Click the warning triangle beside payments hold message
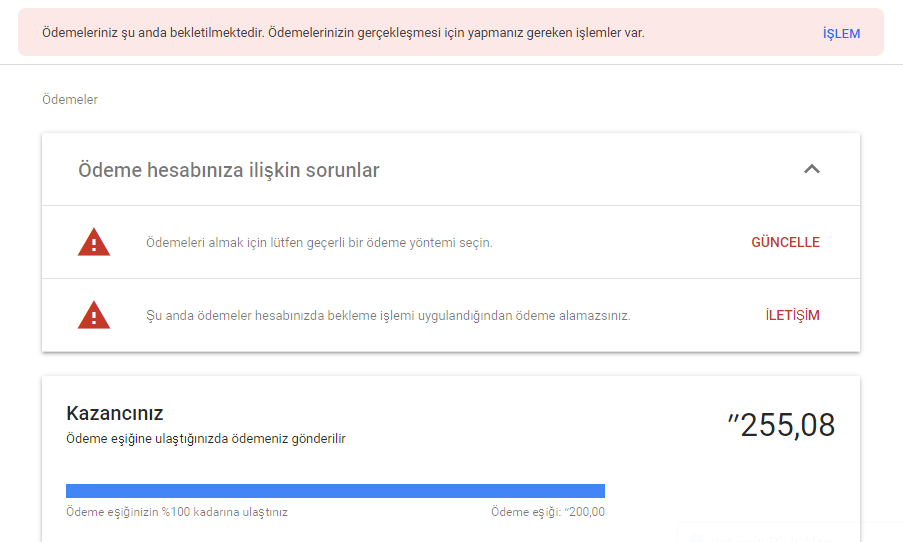 [x=94, y=315]
